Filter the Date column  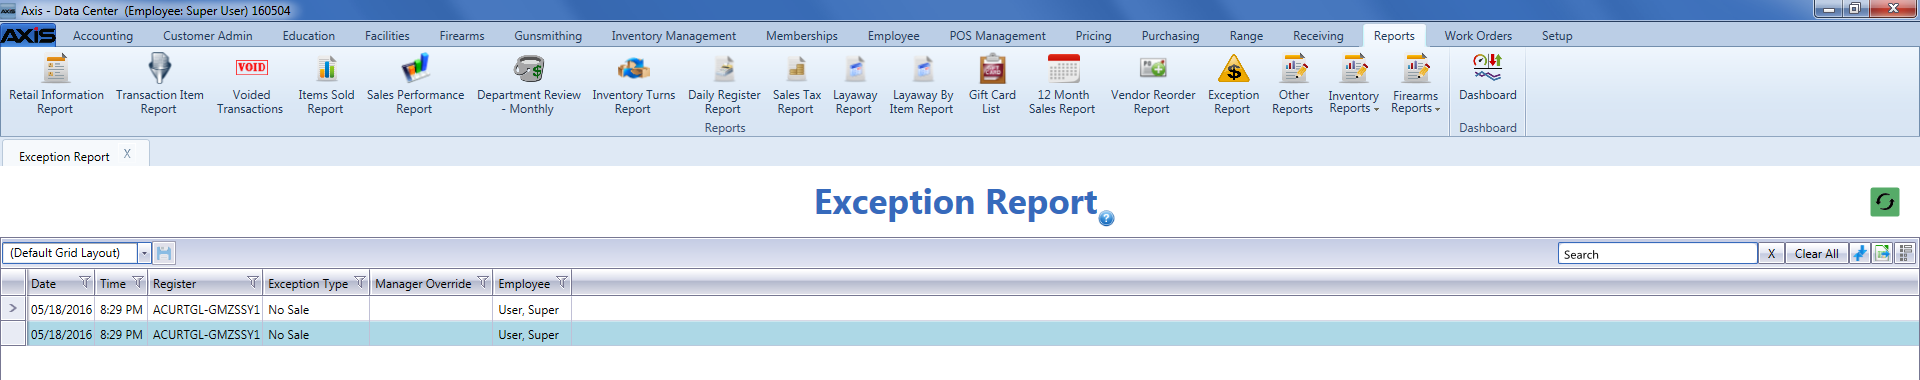coord(84,283)
